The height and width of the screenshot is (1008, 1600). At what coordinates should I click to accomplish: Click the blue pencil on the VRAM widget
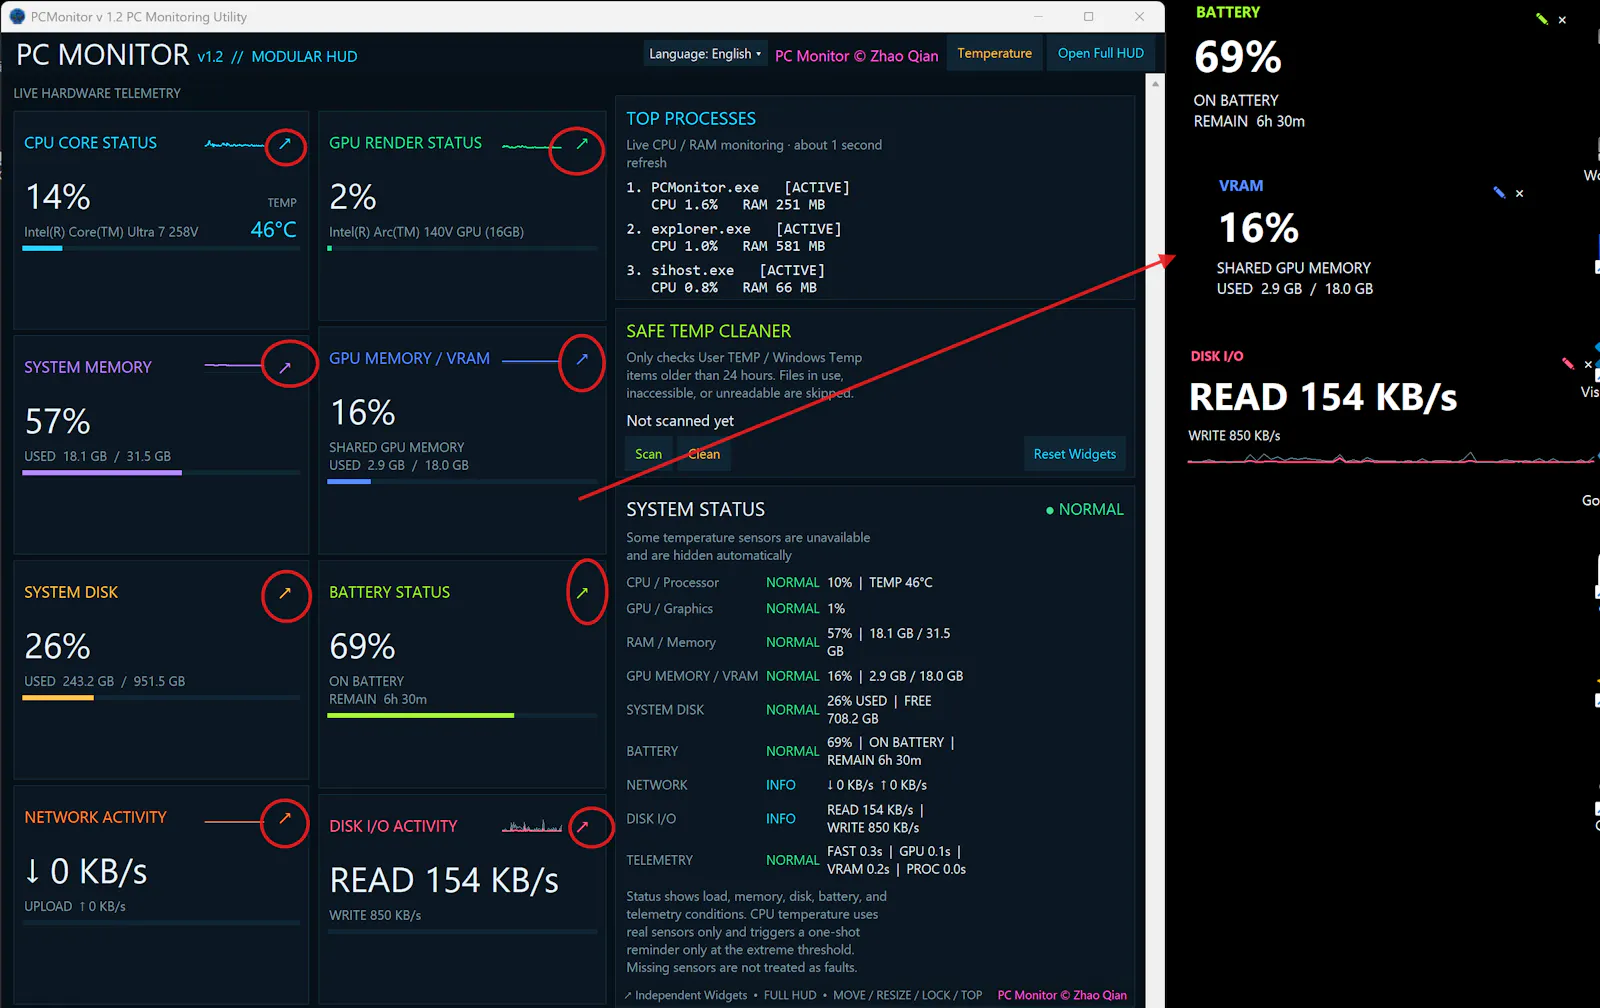tap(1499, 193)
